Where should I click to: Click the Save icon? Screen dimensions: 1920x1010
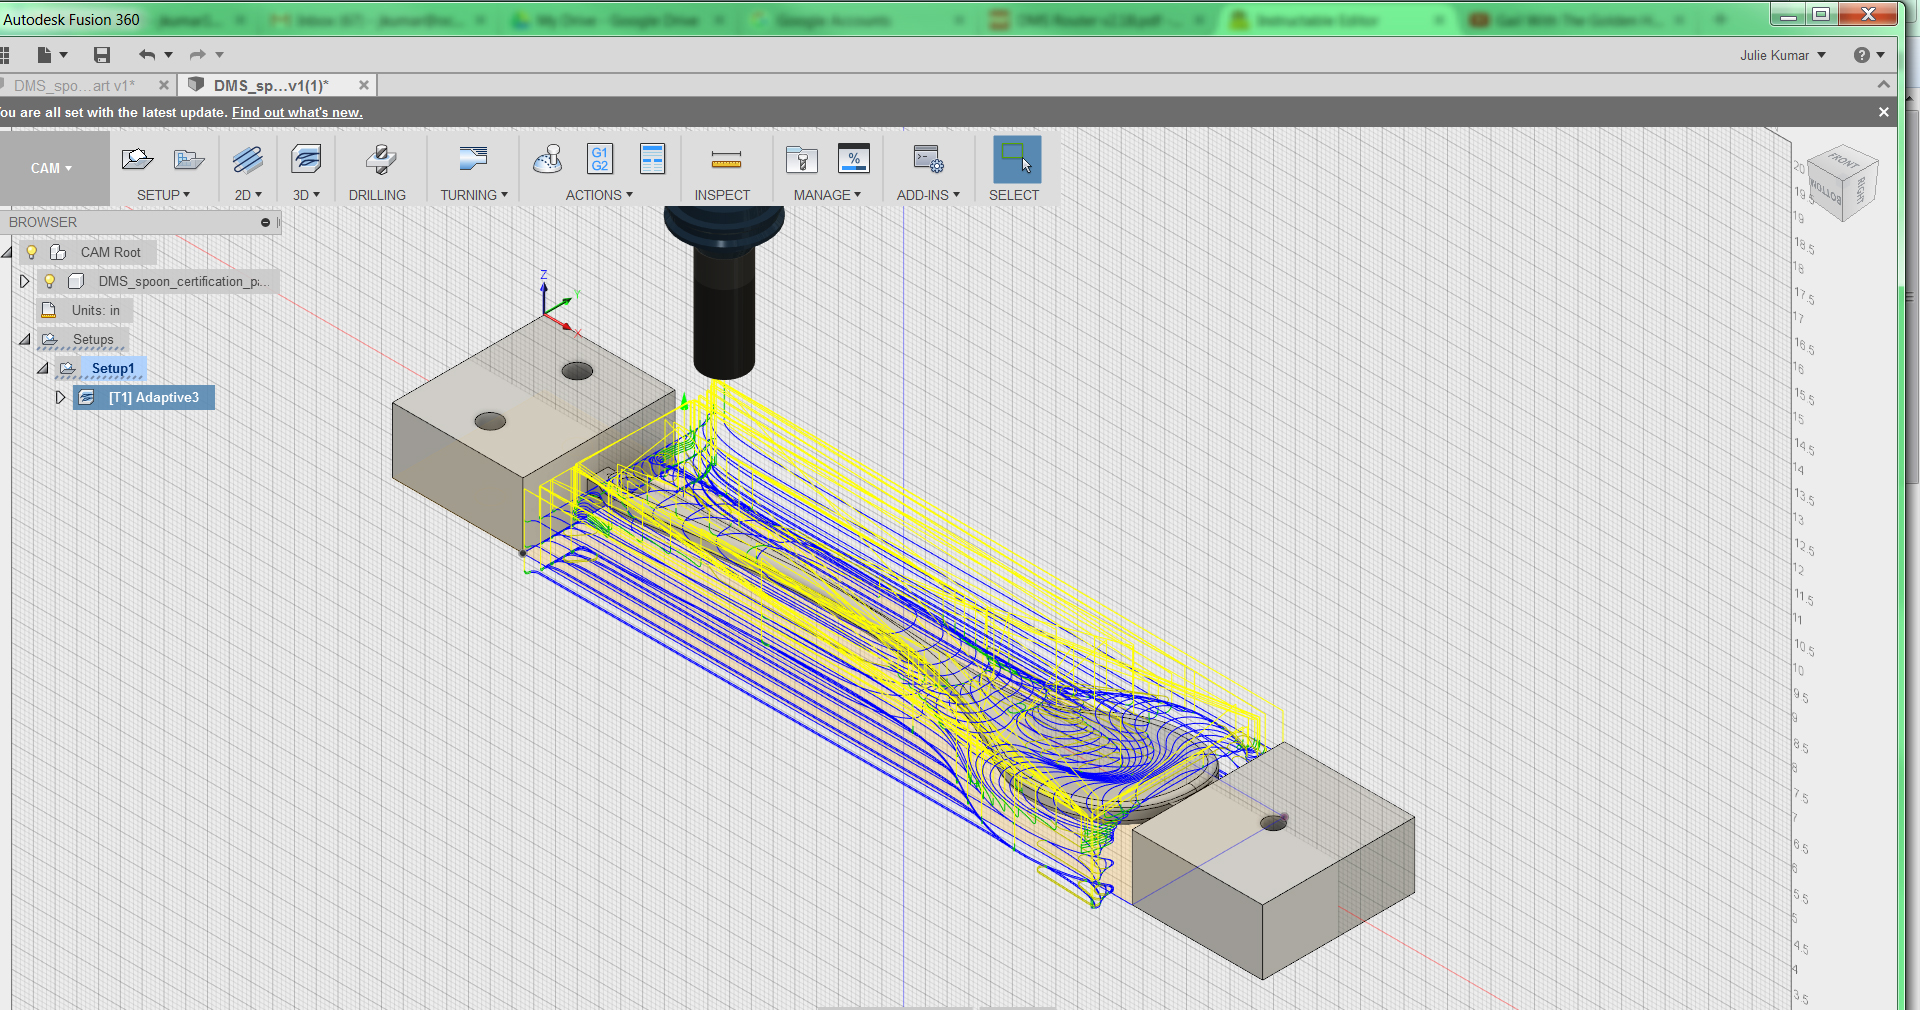102,55
